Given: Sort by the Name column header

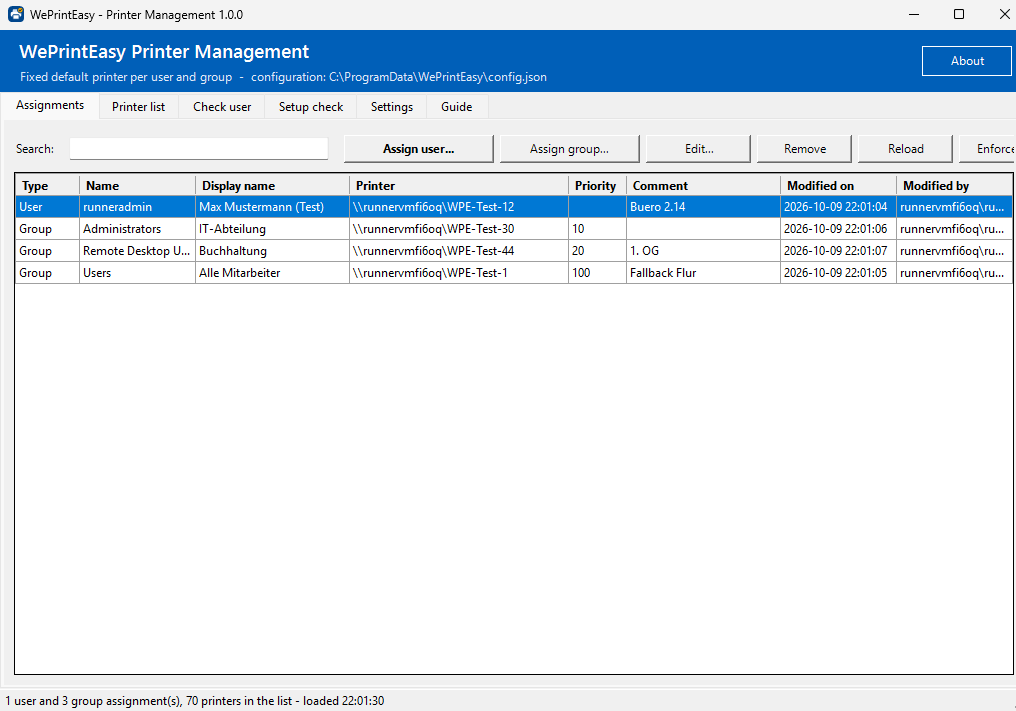Looking at the screenshot, I should (137, 185).
